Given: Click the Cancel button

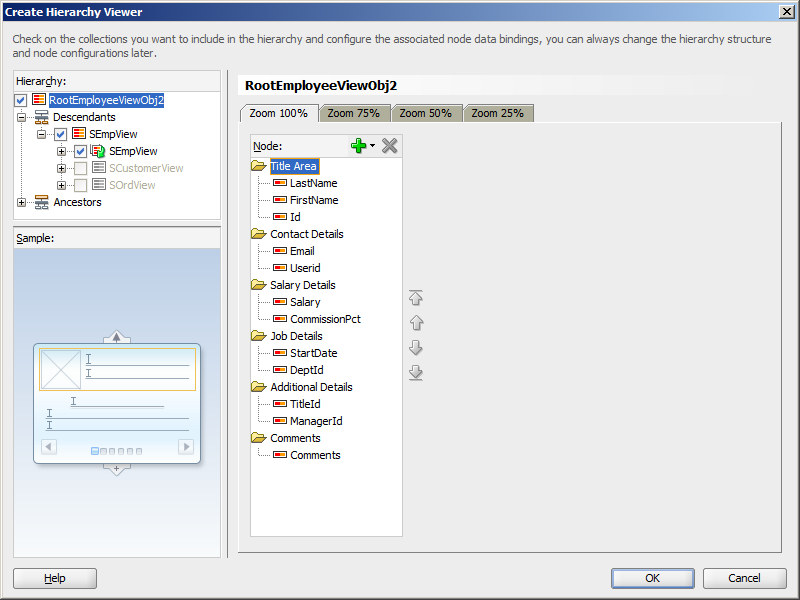Looking at the screenshot, I should (x=744, y=578).
